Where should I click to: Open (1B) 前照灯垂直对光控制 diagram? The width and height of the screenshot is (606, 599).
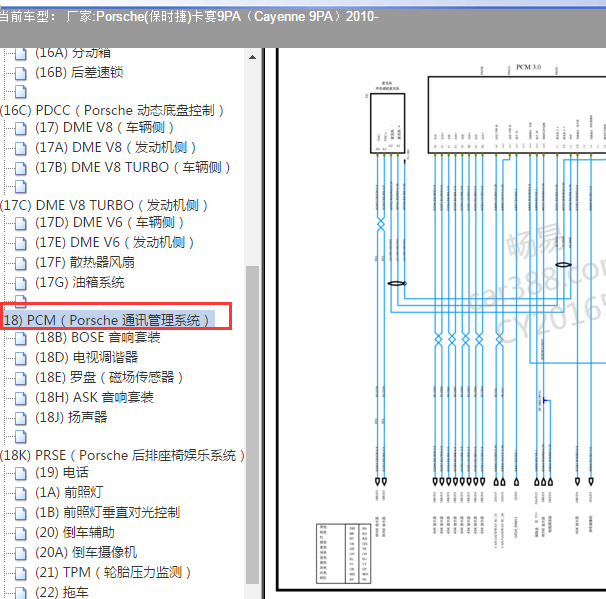click(107, 512)
